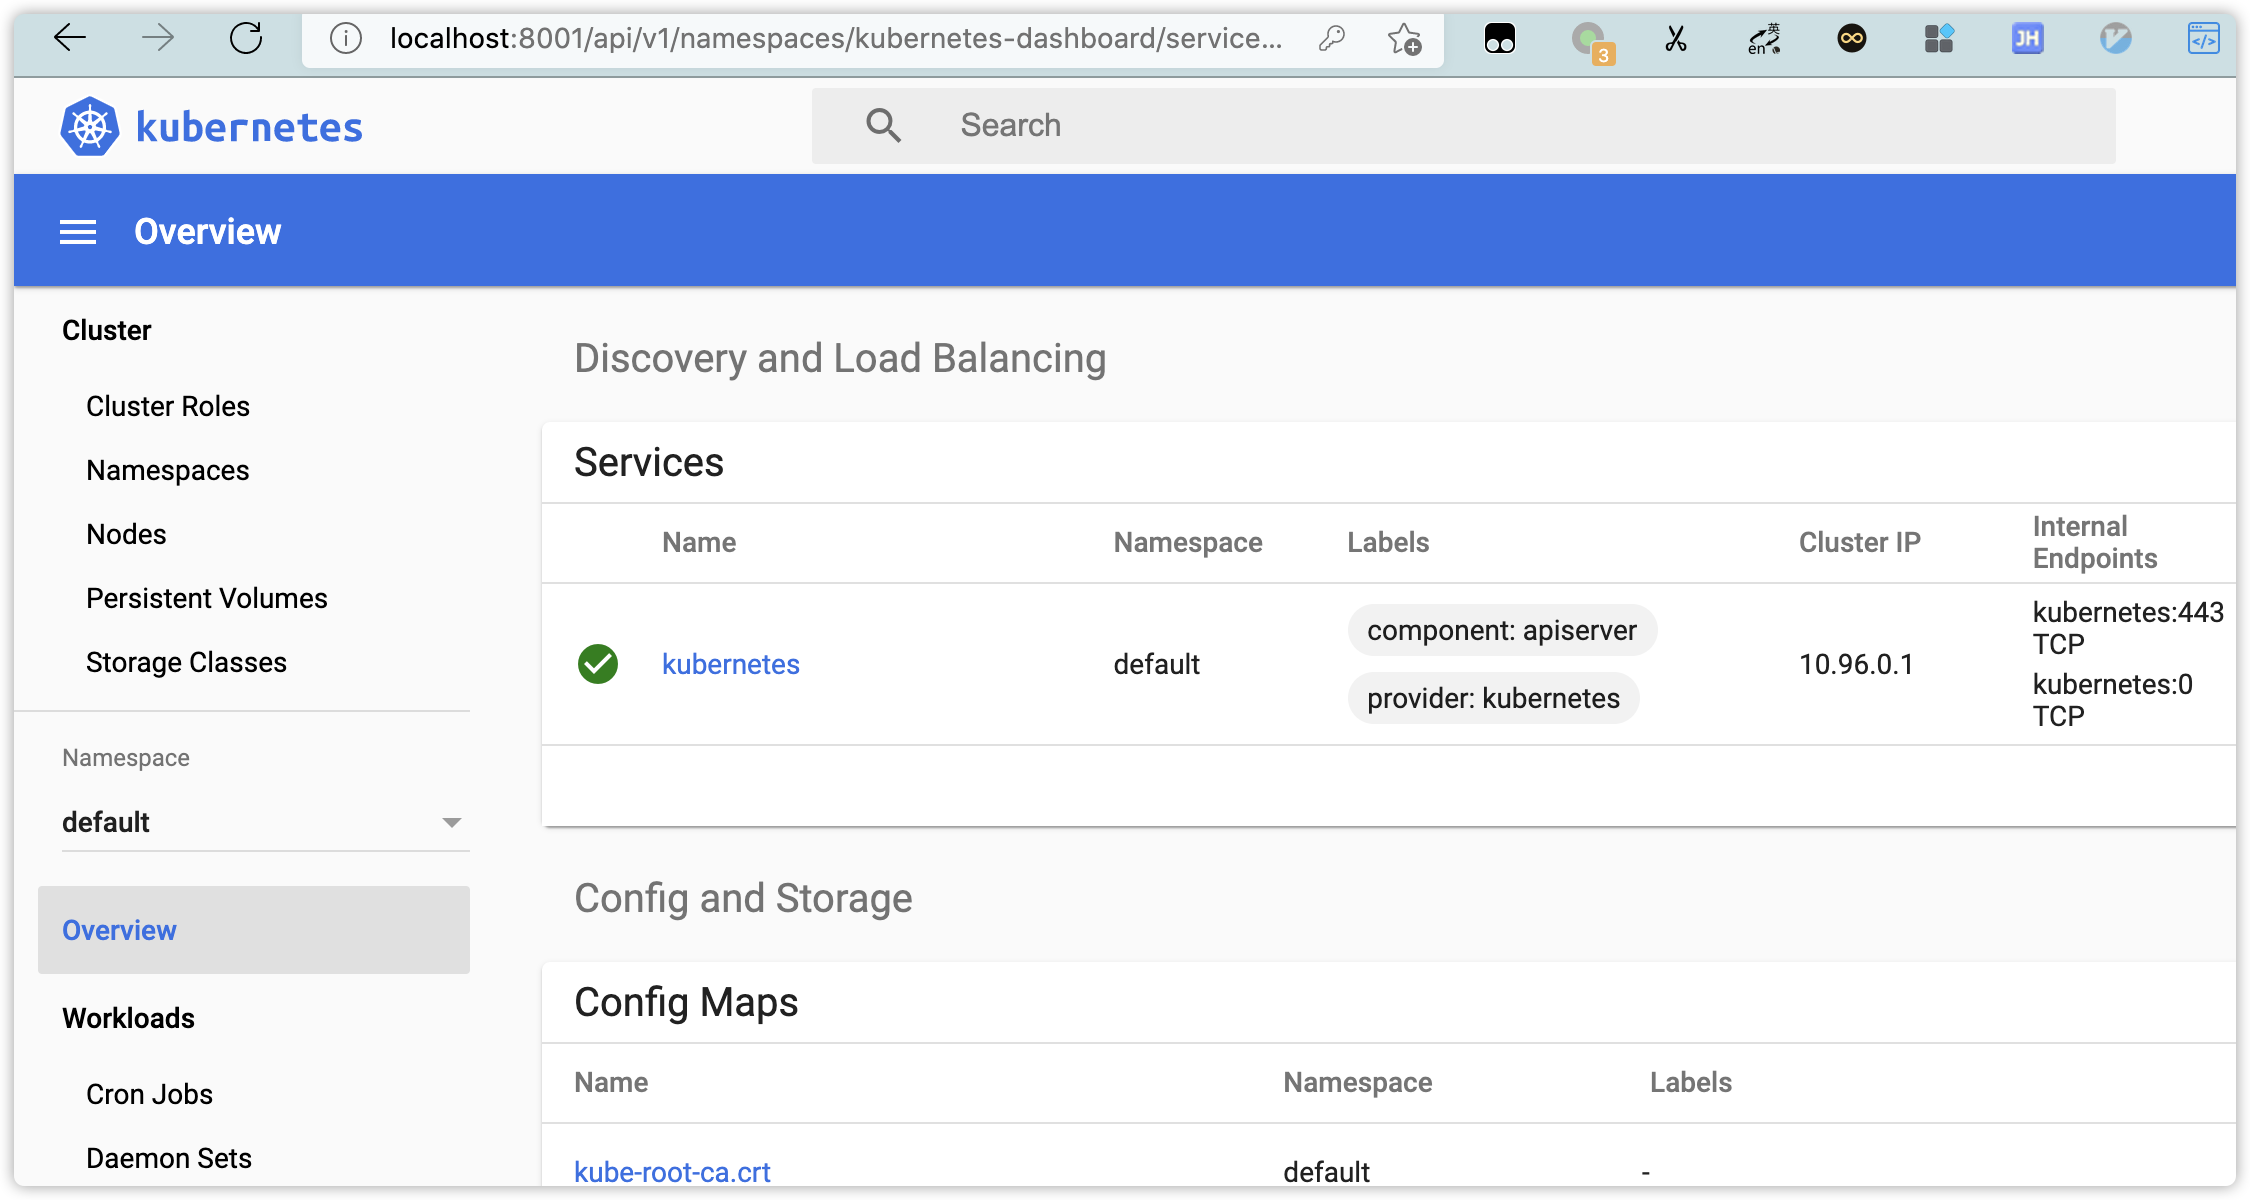The image size is (2250, 1200).
Task: Click green status check for kubernetes service
Action: [598, 664]
